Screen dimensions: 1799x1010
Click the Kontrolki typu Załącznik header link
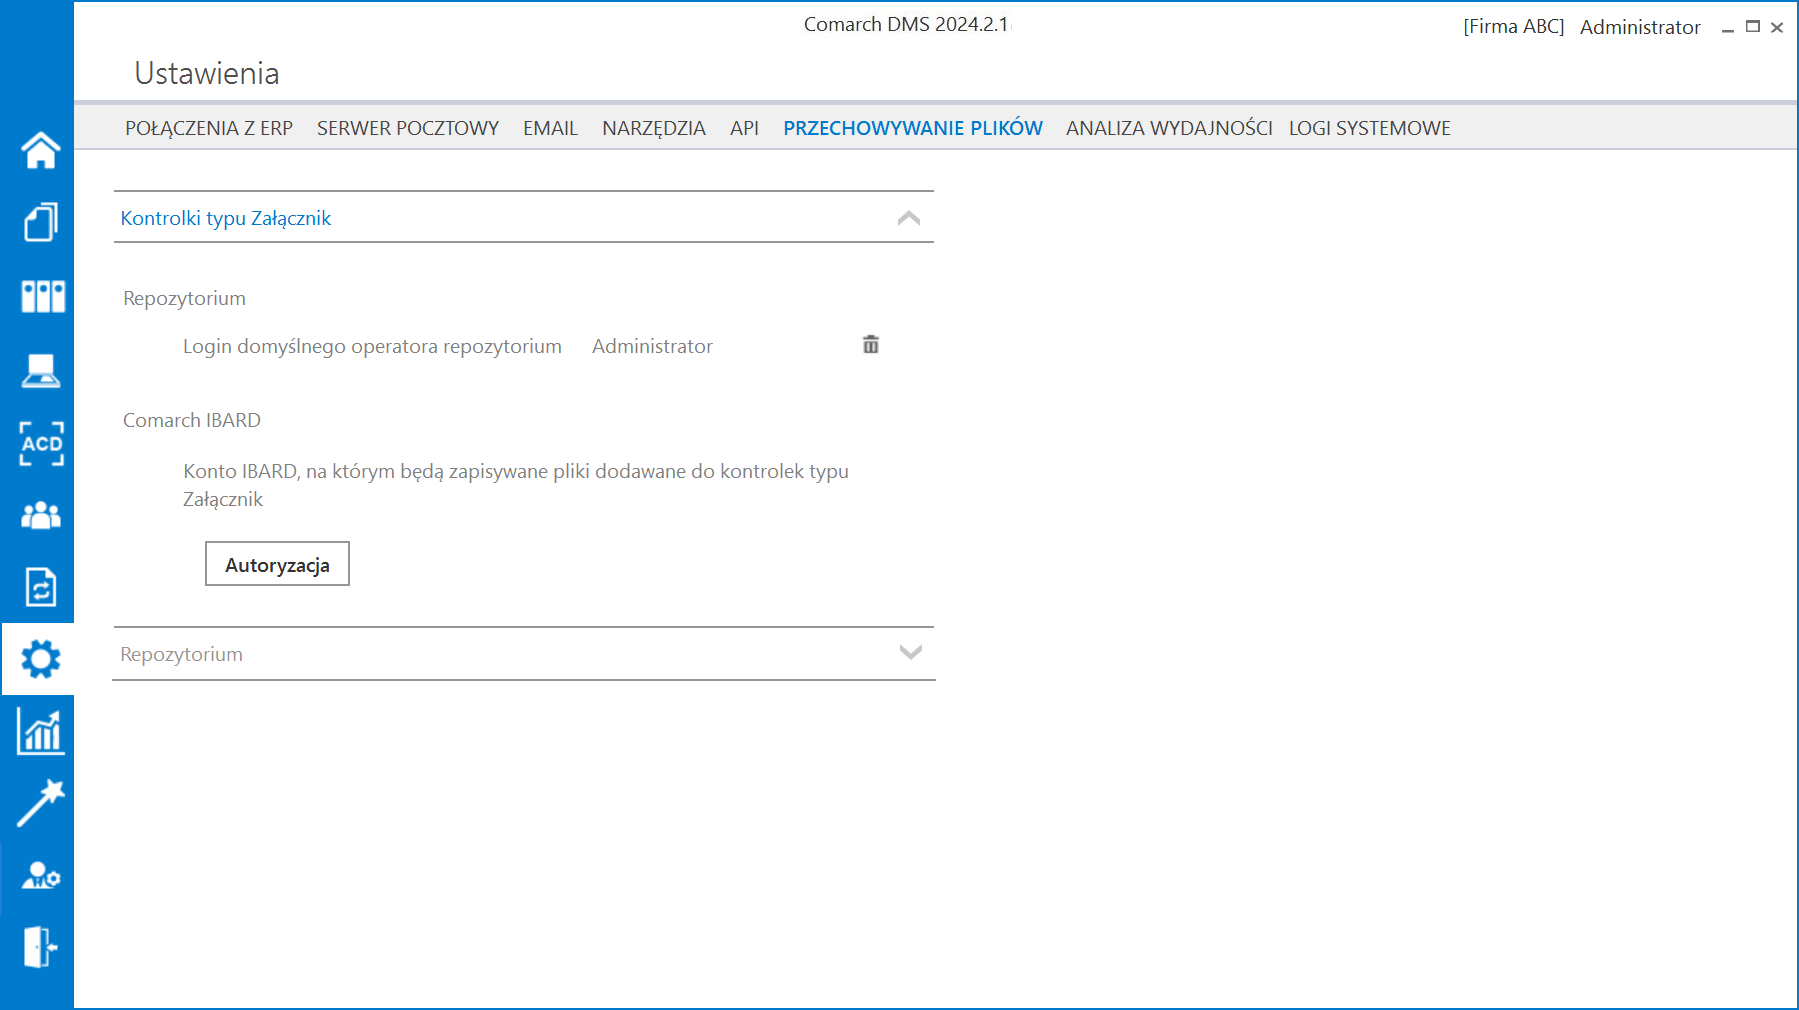226,218
